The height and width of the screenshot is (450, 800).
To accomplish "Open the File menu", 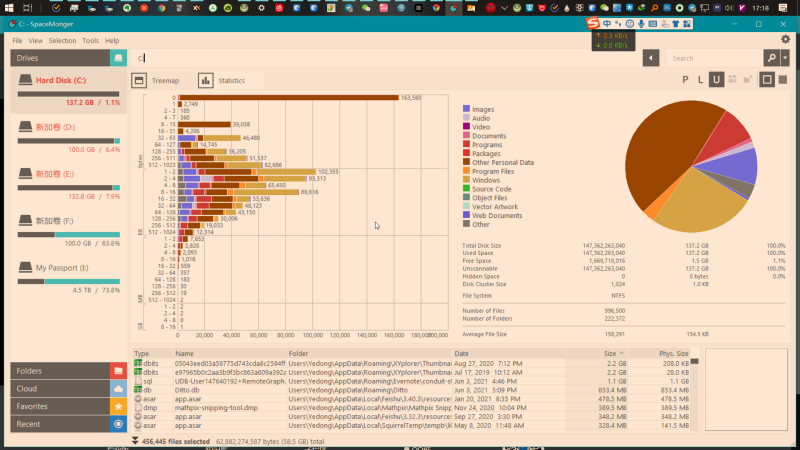I will 17,41.
